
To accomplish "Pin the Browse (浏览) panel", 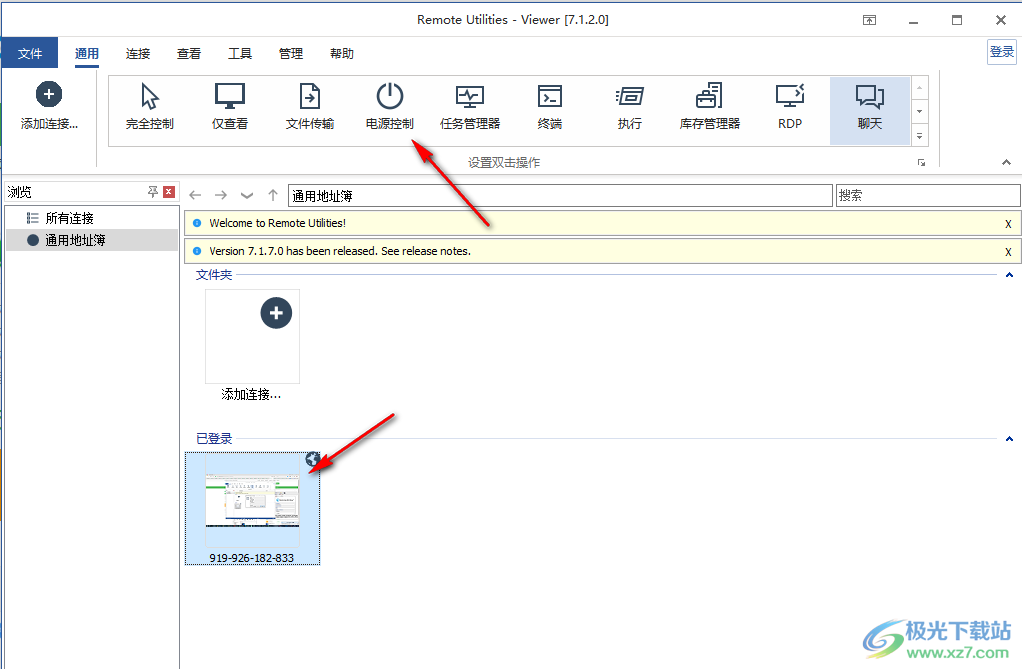I will 153,192.
